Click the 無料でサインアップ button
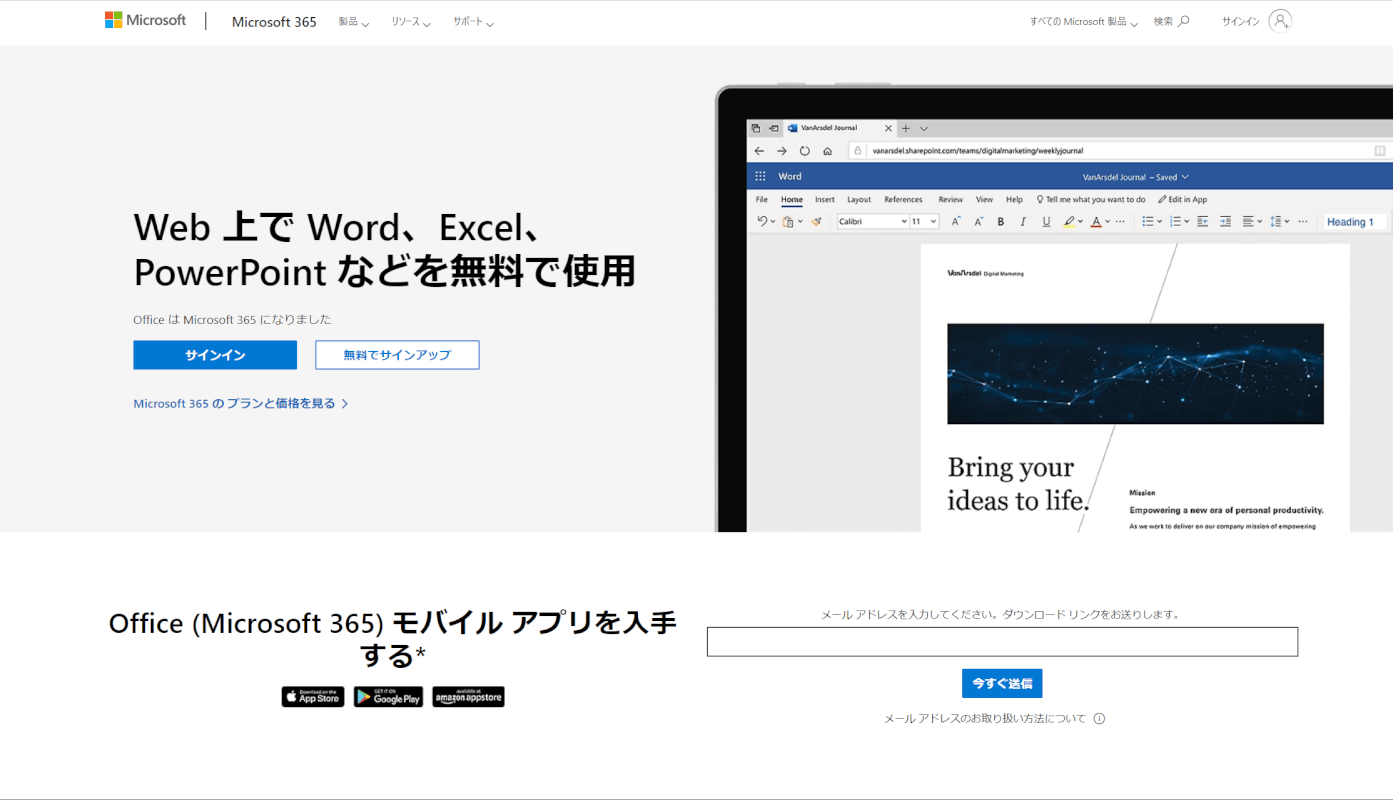1393x800 pixels. click(397, 355)
